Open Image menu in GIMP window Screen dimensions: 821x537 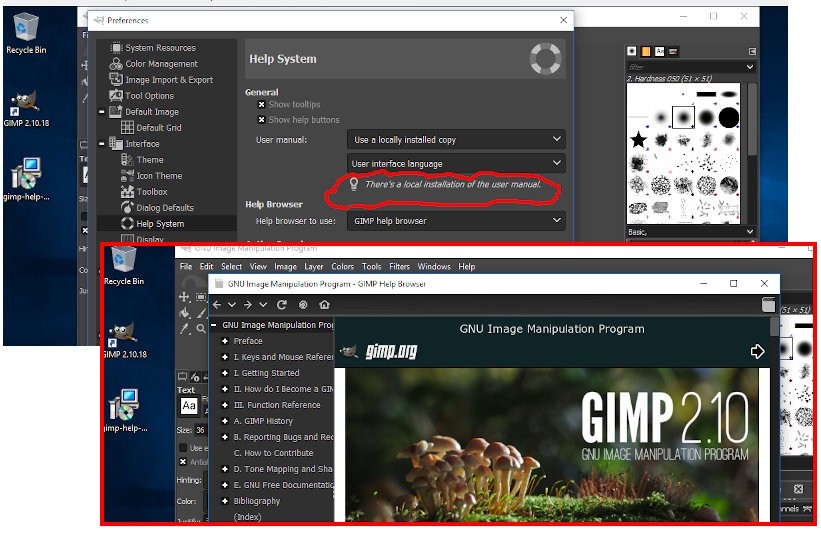(285, 266)
